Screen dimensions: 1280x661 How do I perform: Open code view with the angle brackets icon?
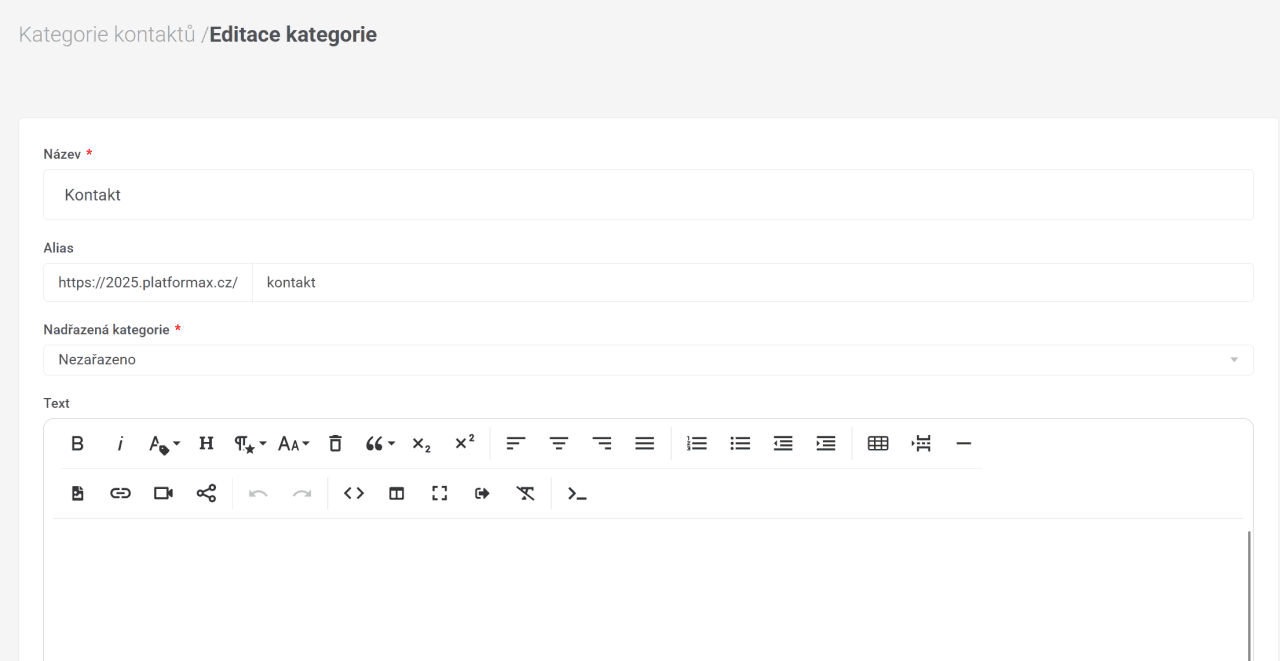click(x=354, y=493)
